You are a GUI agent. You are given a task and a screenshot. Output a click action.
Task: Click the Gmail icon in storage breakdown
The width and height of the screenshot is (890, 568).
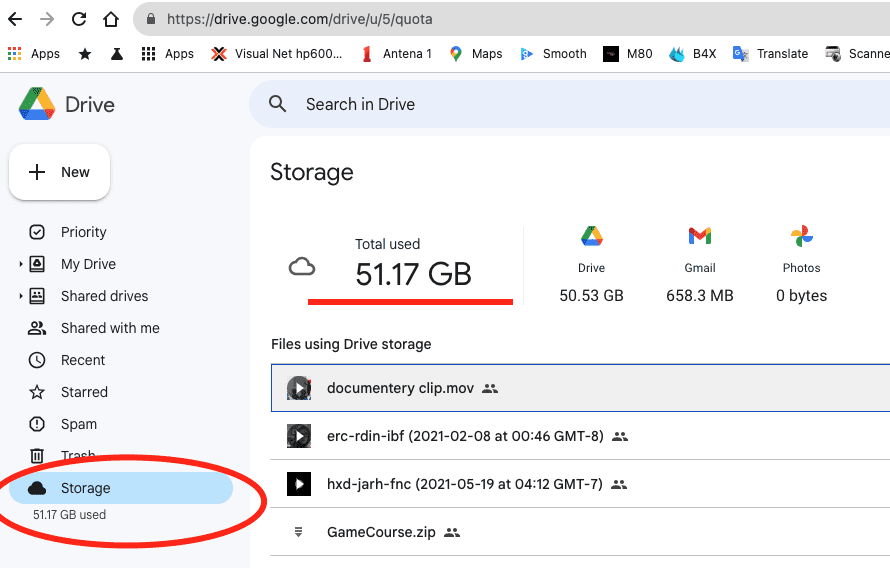pyautogui.click(x=700, y=235)
